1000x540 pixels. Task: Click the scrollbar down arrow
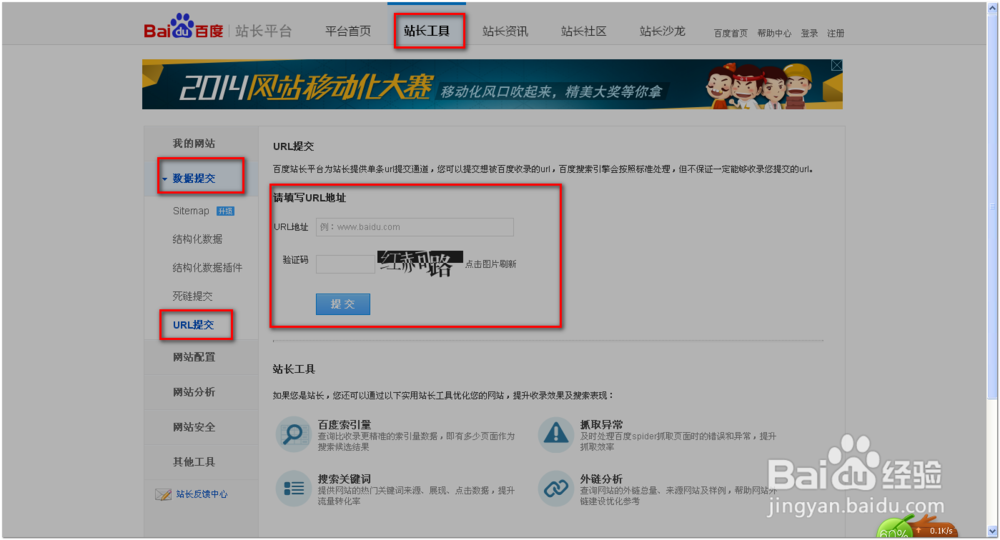992,530
